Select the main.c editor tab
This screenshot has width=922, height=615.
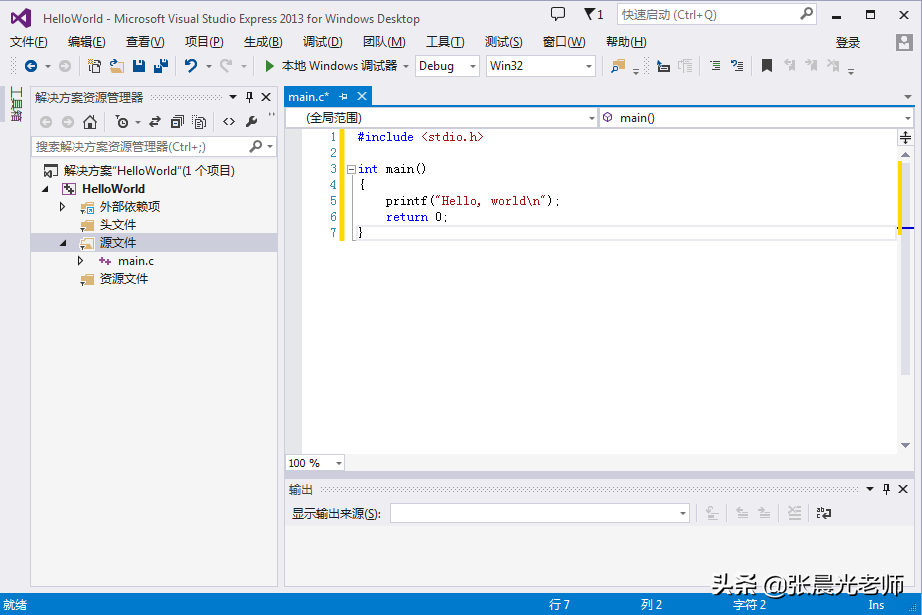pos(309,96)
